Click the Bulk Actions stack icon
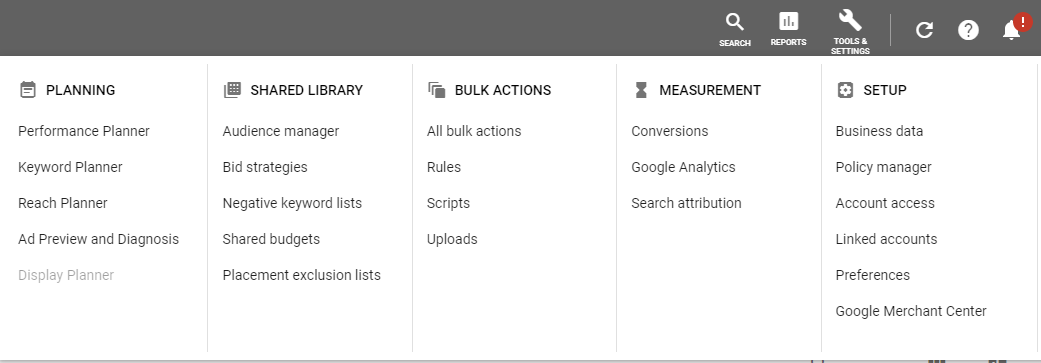This screenshot has height=363, width=1041. 437,90
